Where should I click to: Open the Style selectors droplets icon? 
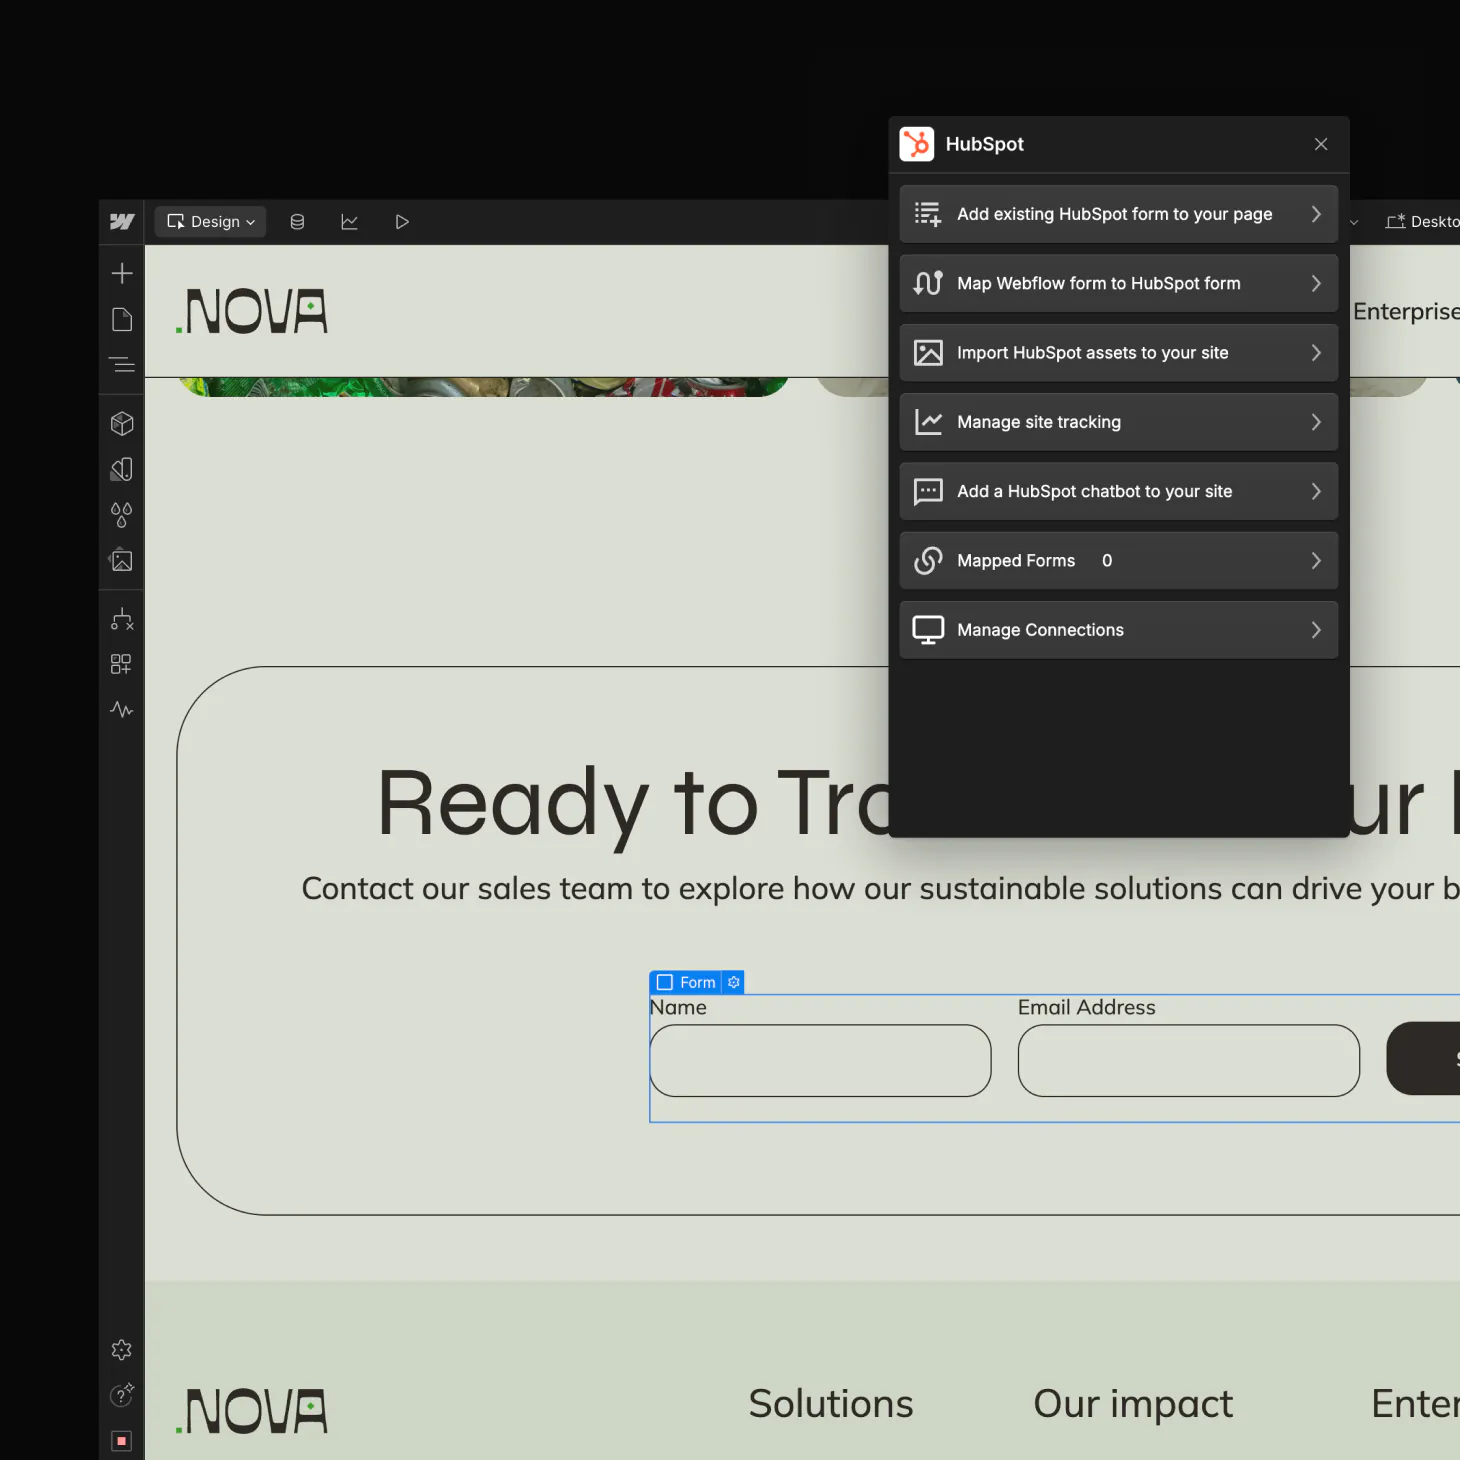point(122,515)
